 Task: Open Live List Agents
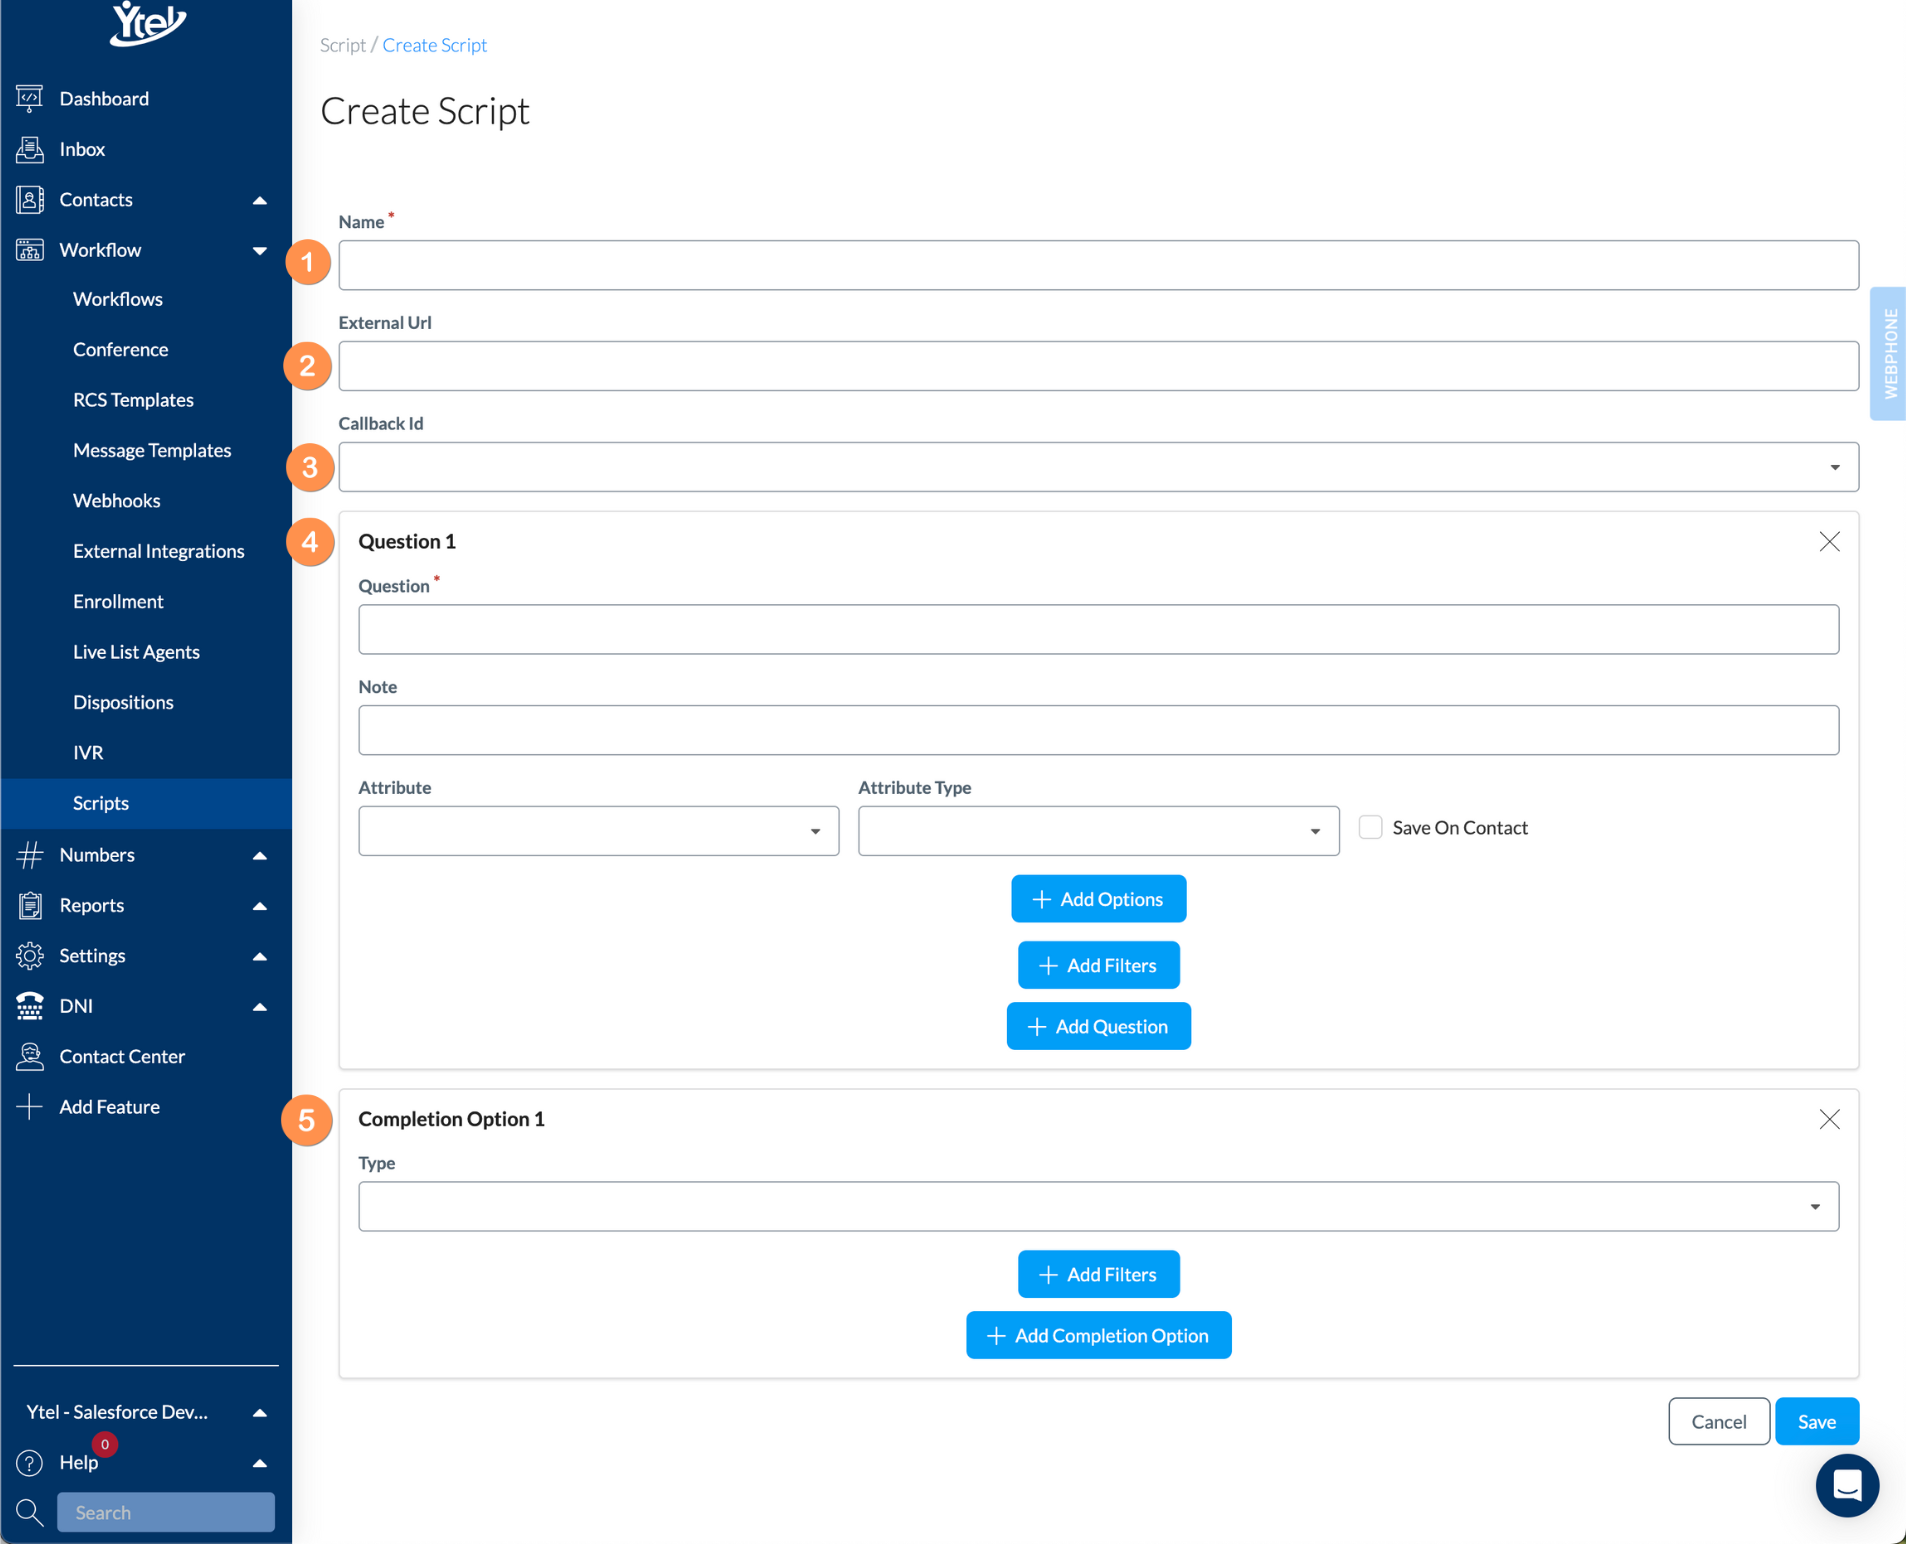point(136,652)
